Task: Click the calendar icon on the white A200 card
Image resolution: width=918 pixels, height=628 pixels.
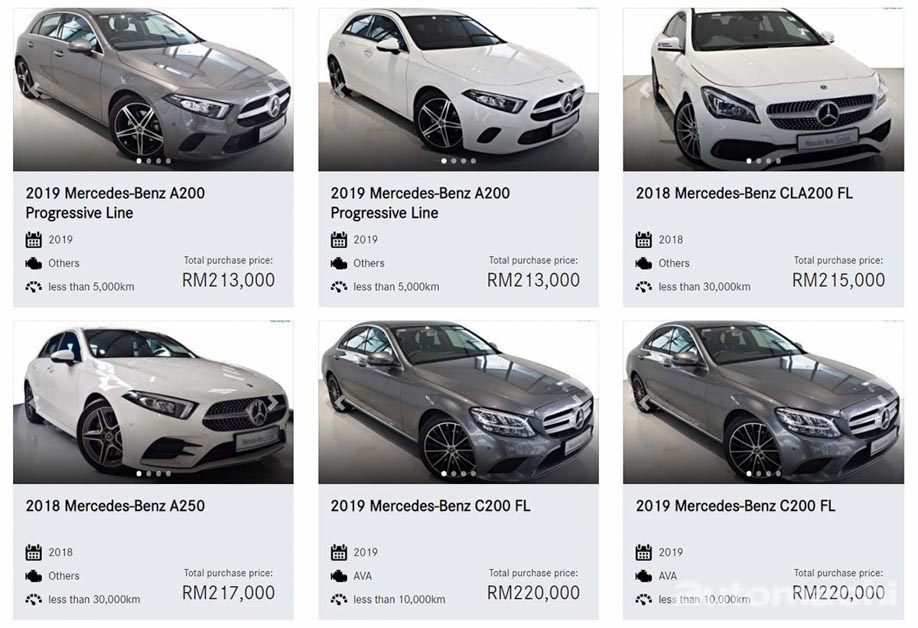Action: coord(339,240)
